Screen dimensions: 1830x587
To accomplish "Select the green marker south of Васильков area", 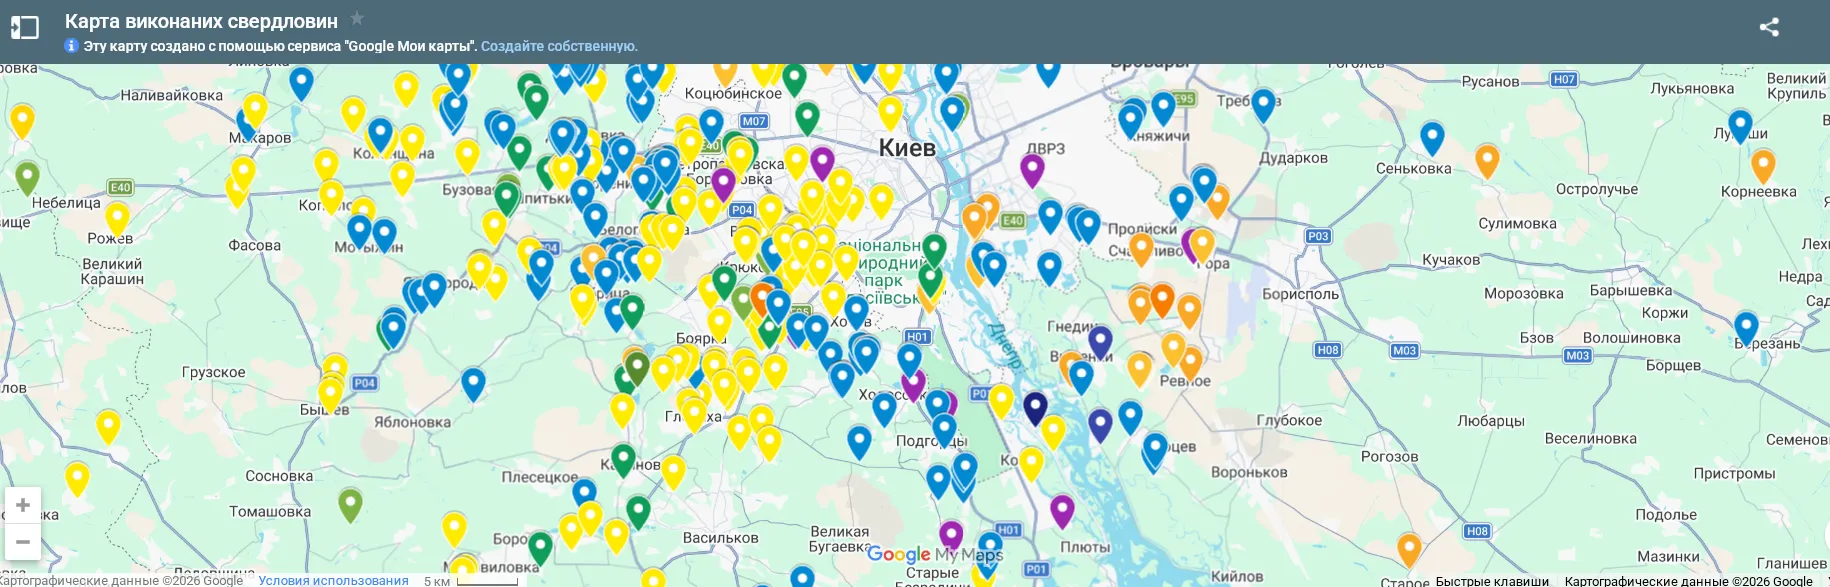I will [540, 548].
